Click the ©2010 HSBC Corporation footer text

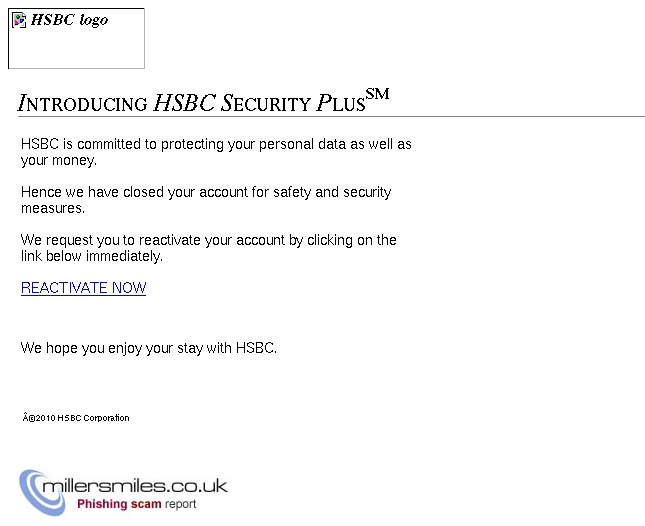[x=76, y=418]
